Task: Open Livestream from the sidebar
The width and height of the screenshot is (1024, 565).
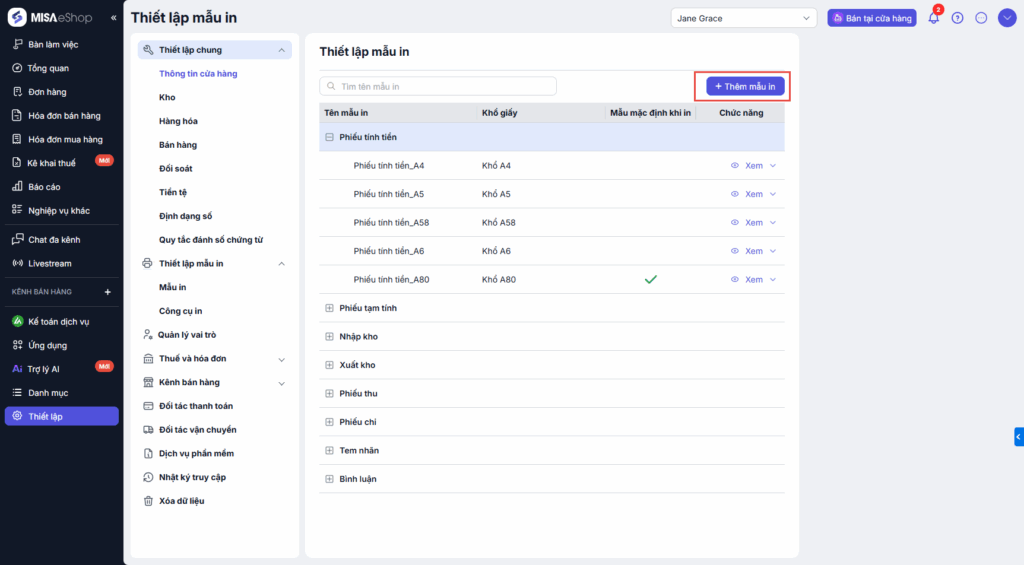Action: 49,263
